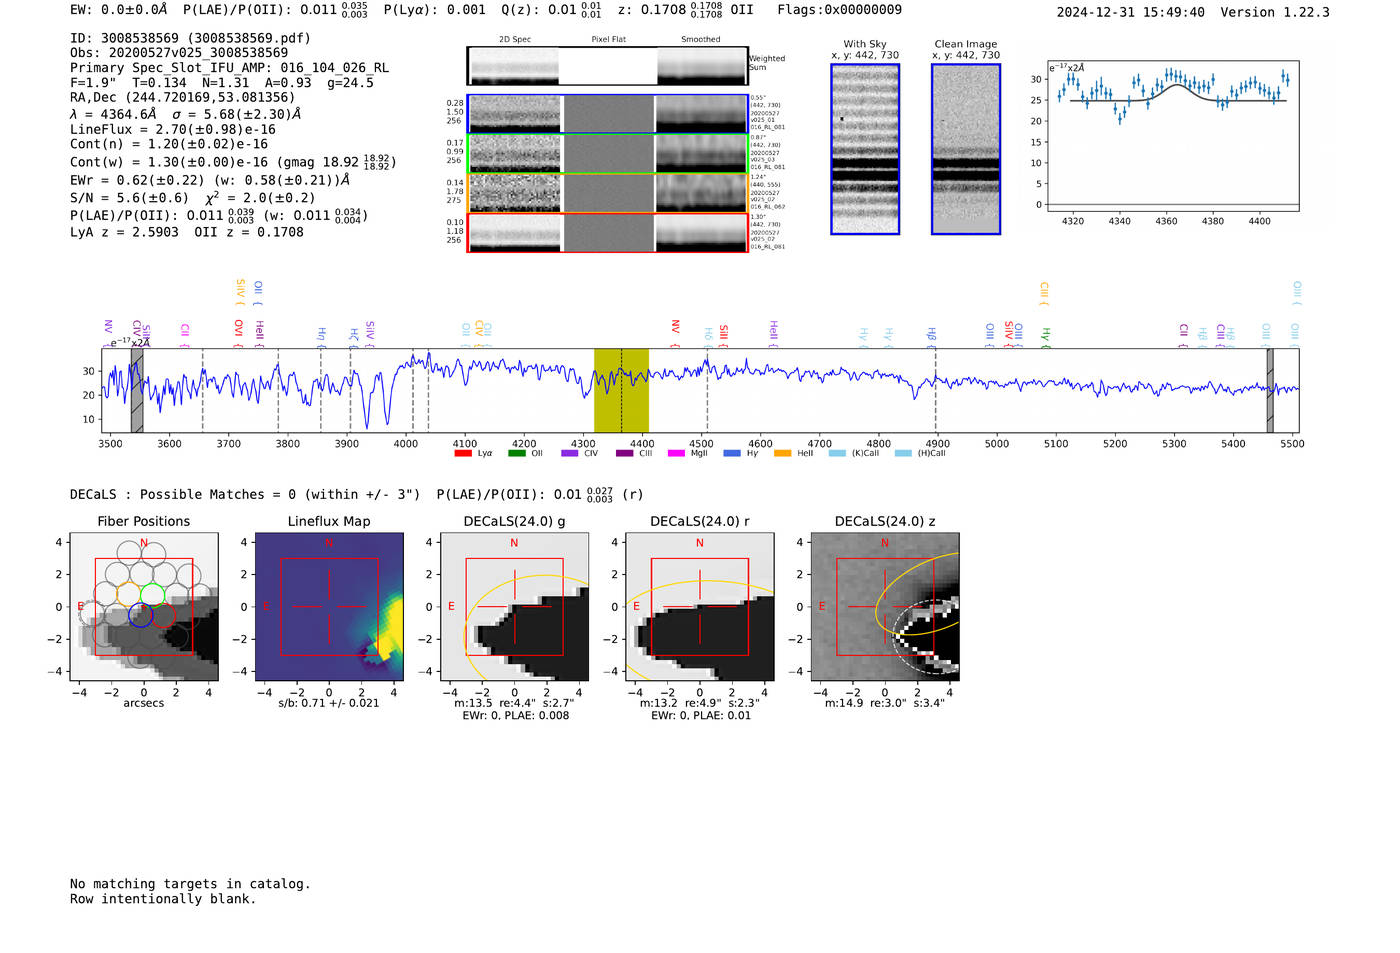Click the red Lyα legend swatch
The height and width of the screenshot is (953, 1400).
tap(463, 453)
